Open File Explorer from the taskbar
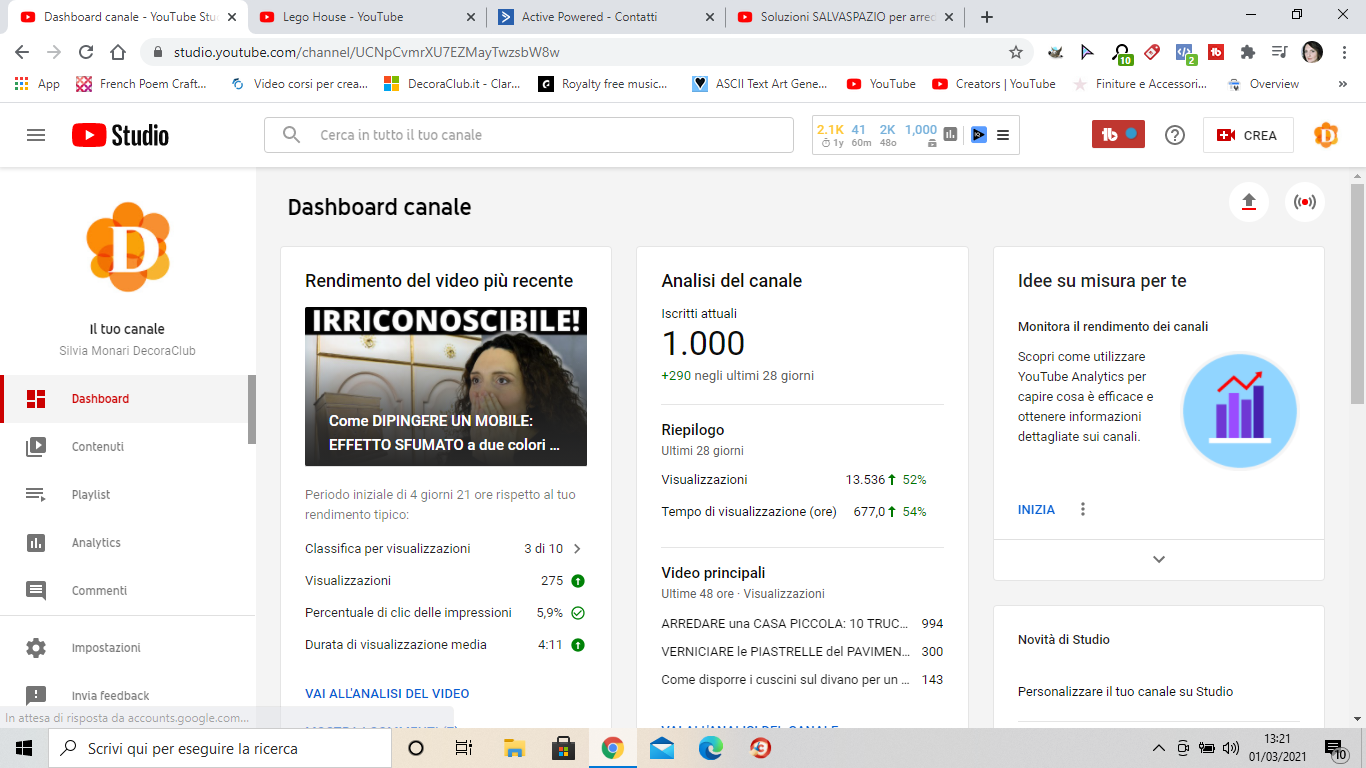The width and height of the screenshot is (1366, 768). tap(515, 748)
